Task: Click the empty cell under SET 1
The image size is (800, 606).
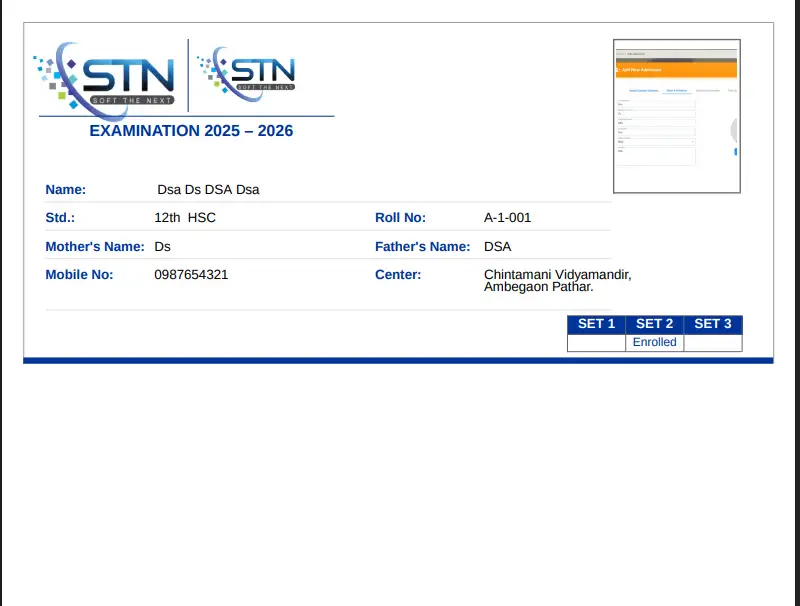Action: 596,342
